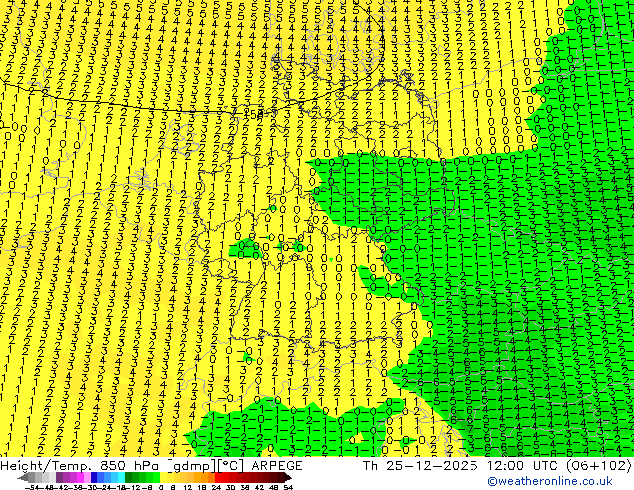The width and height of the screenshot is (634, 490).
Task: Pick the red legend swatch at 24
Action: [218, 477]
